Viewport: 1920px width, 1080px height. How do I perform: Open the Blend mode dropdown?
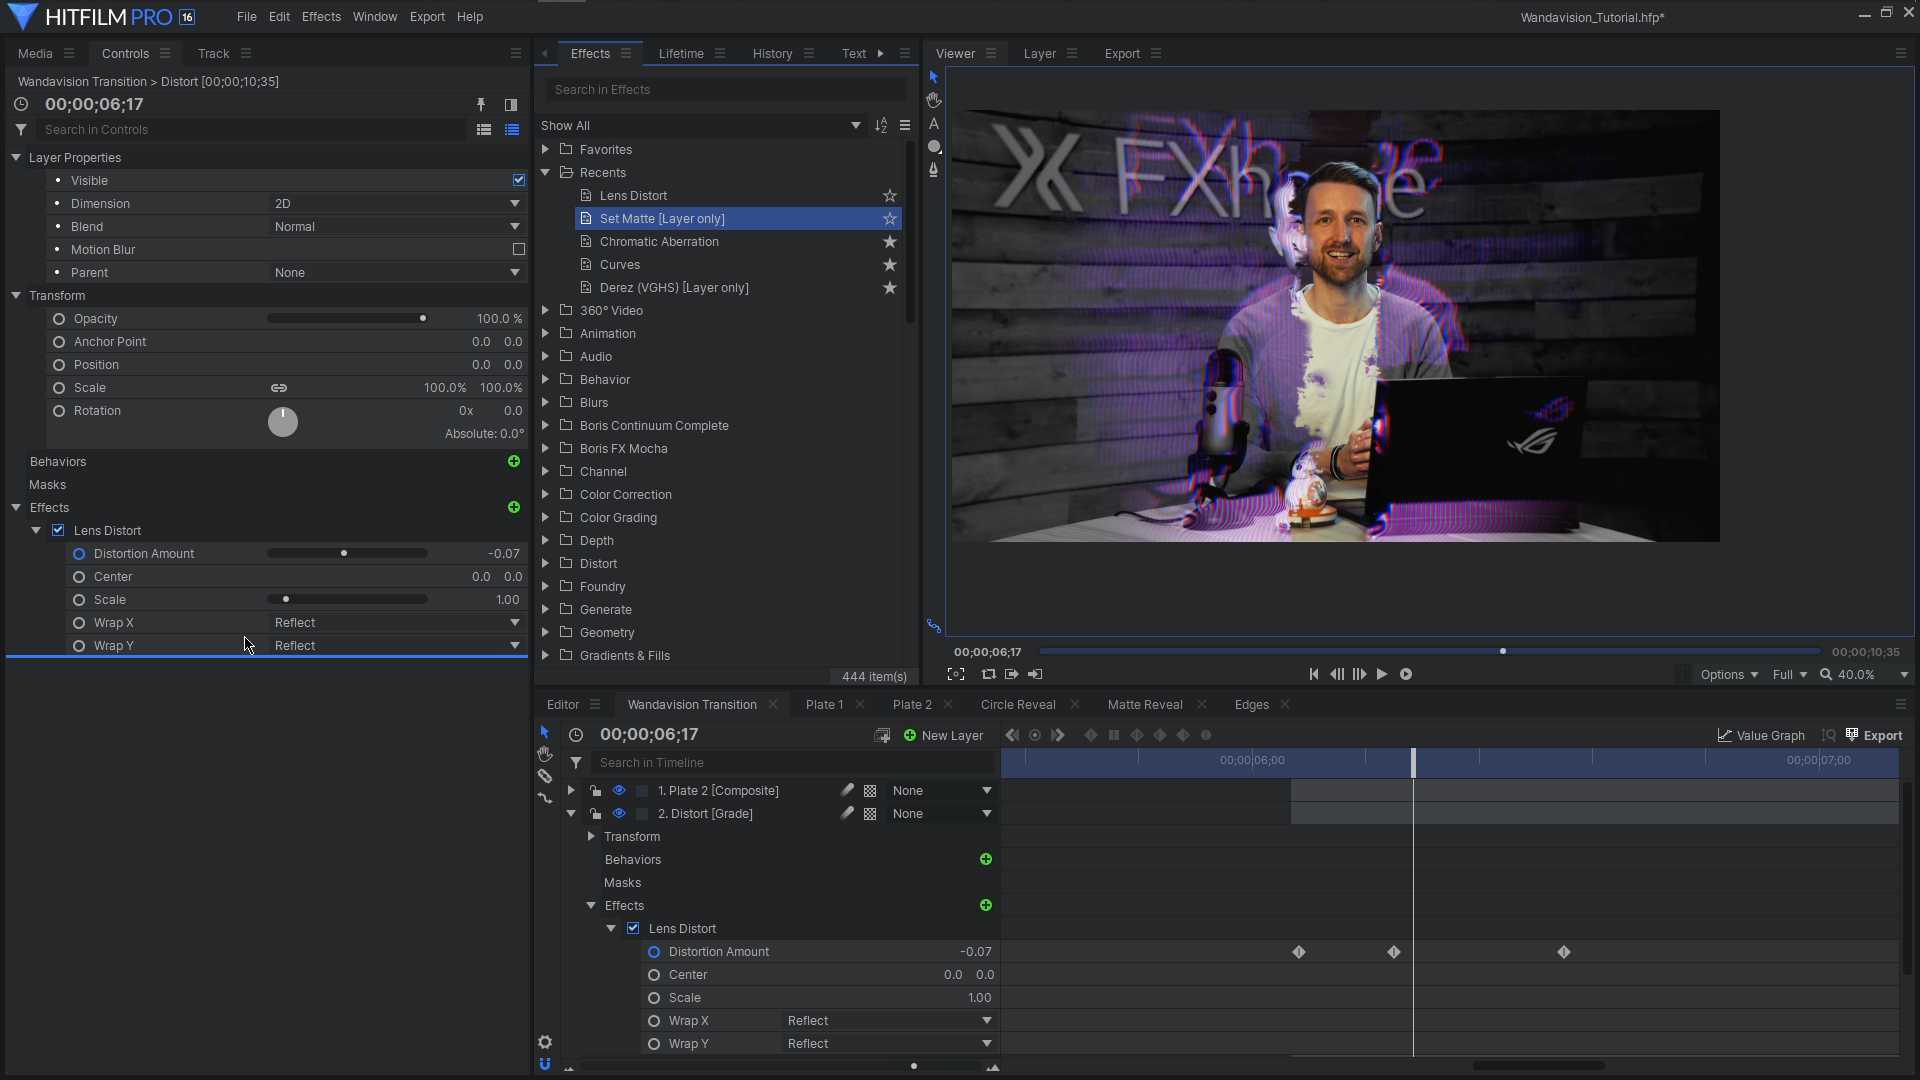(397, 227)
